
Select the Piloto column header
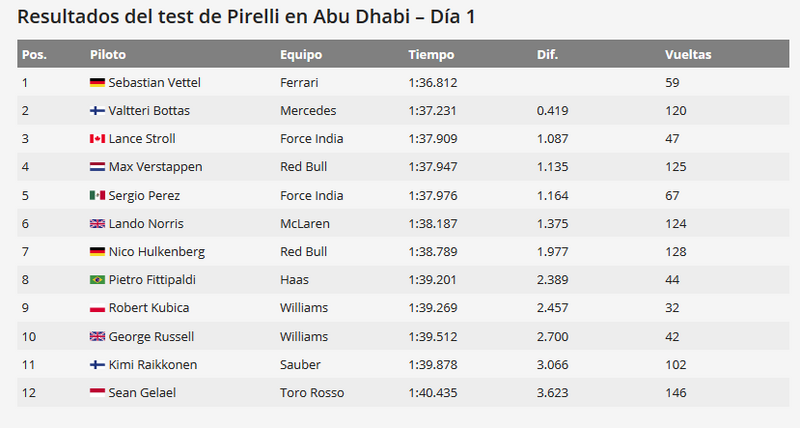pos(108,55)
